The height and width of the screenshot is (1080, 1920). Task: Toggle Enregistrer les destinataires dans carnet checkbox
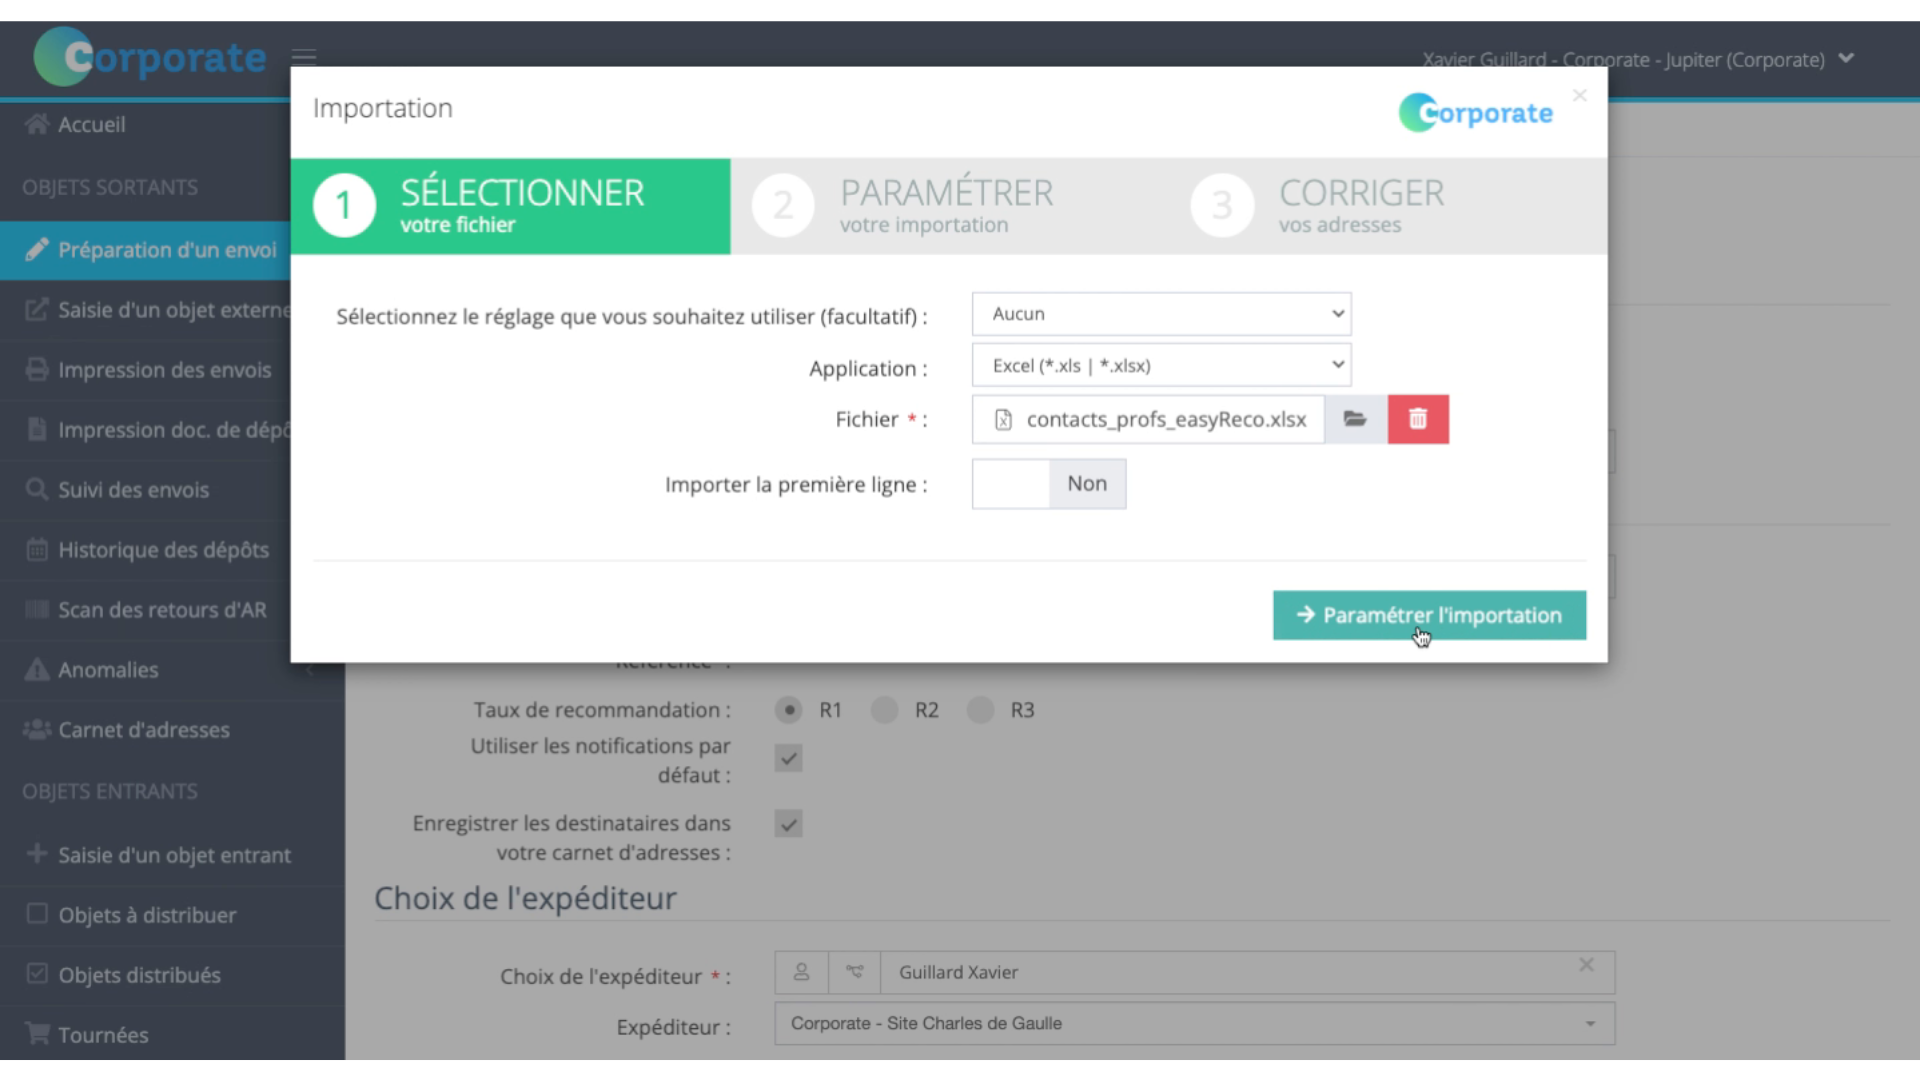(x=788, y=824)
